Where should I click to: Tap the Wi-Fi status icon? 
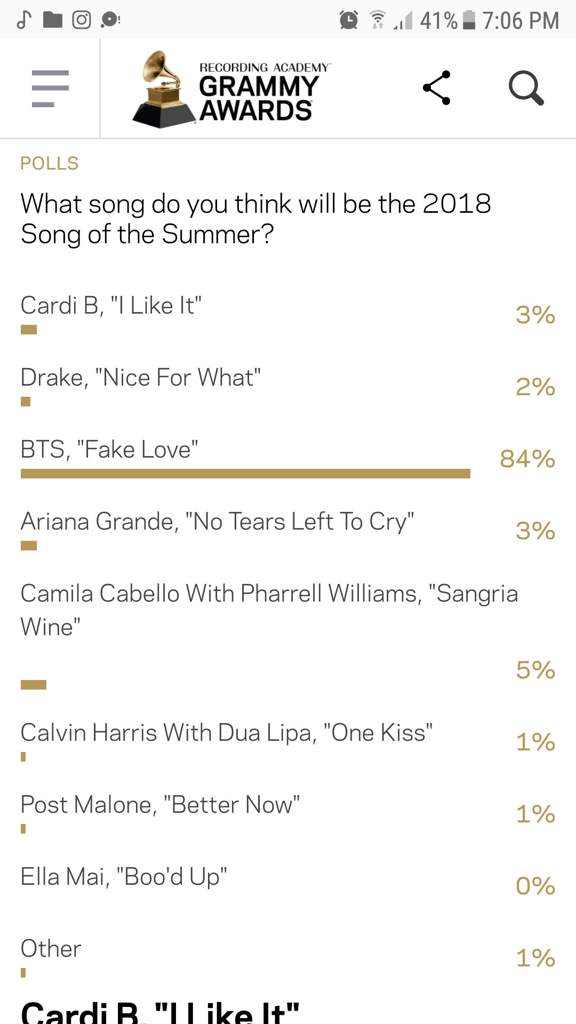point(376,21)
